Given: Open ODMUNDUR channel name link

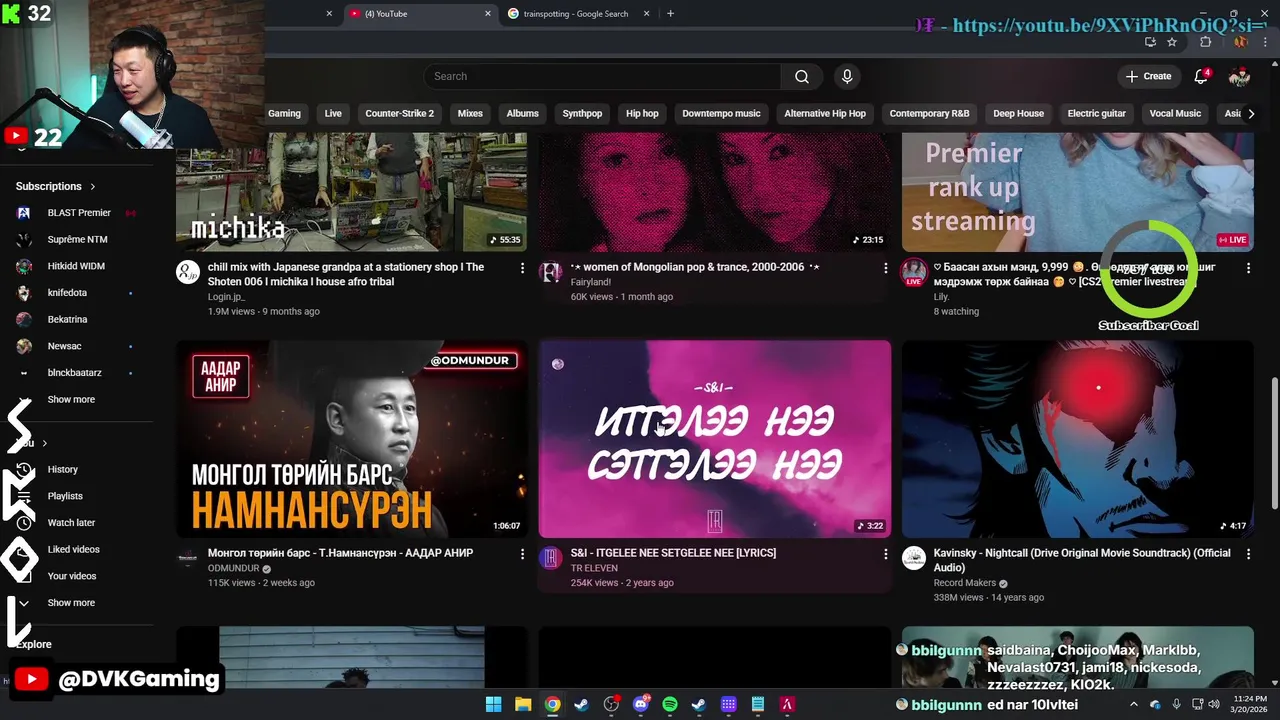Looking at the screenshot, I should click(x=233, y=568).
